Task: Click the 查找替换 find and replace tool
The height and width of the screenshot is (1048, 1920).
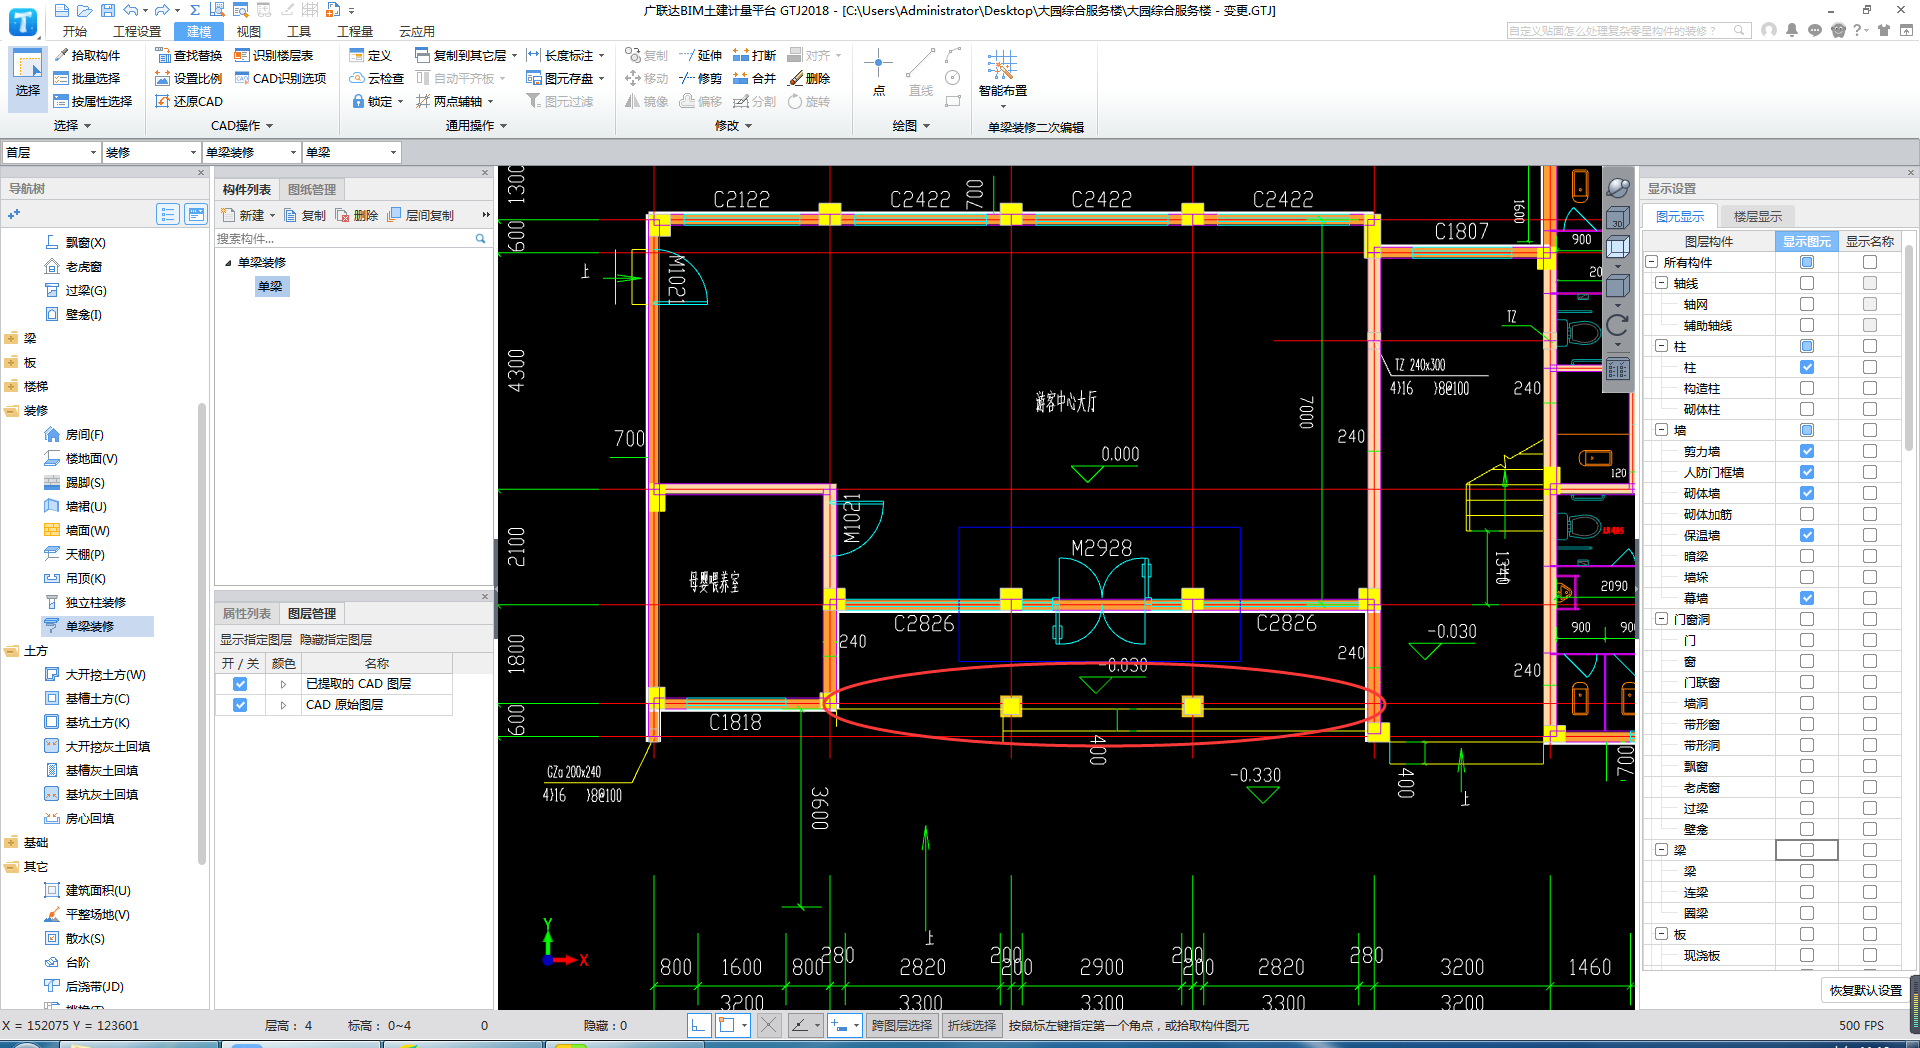Action: pyautogui.click(x=189, y=55)
